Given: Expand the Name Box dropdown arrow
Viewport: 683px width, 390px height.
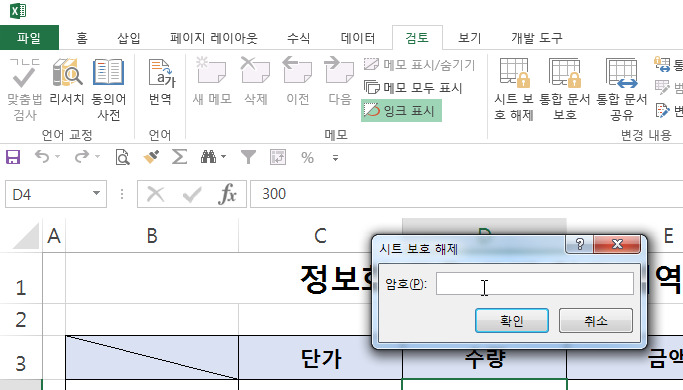Looking at the screenshot, I should click(97, 193).
